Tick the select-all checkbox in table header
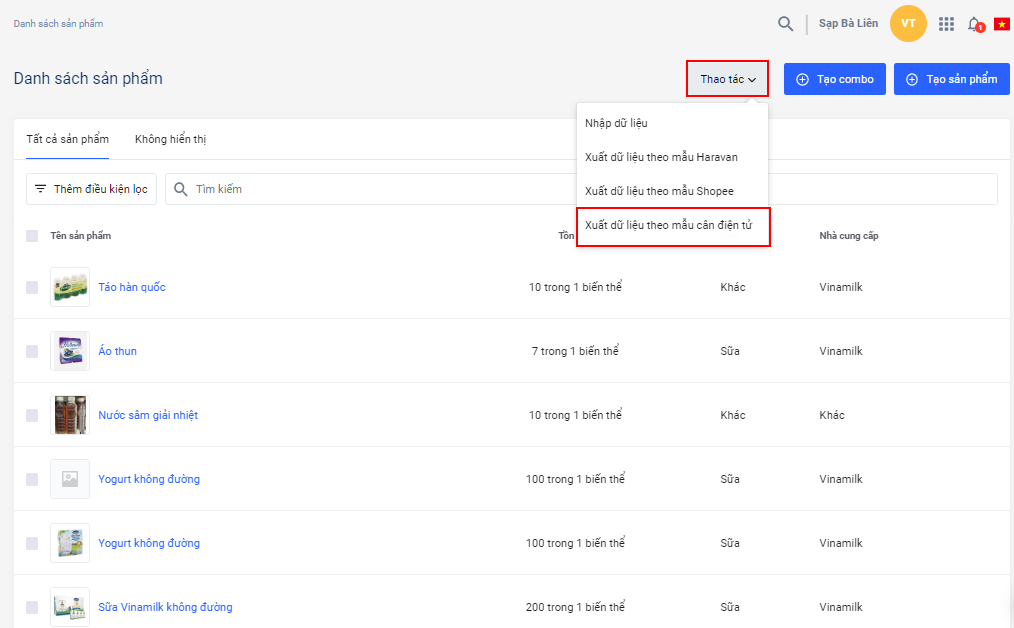The image size is (1014, 628). pyautogui.click(x=32, y=236)
